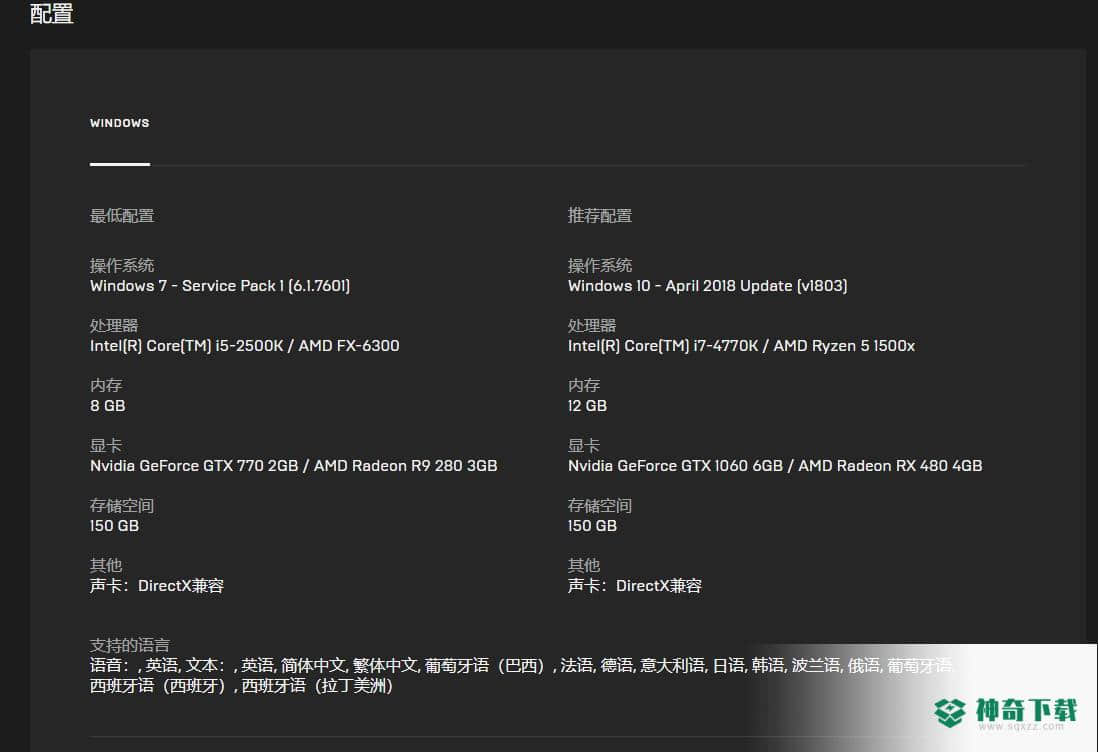
Task: Click the 配置 section heading
Action: pyautogui.click(x=52, y=13)
